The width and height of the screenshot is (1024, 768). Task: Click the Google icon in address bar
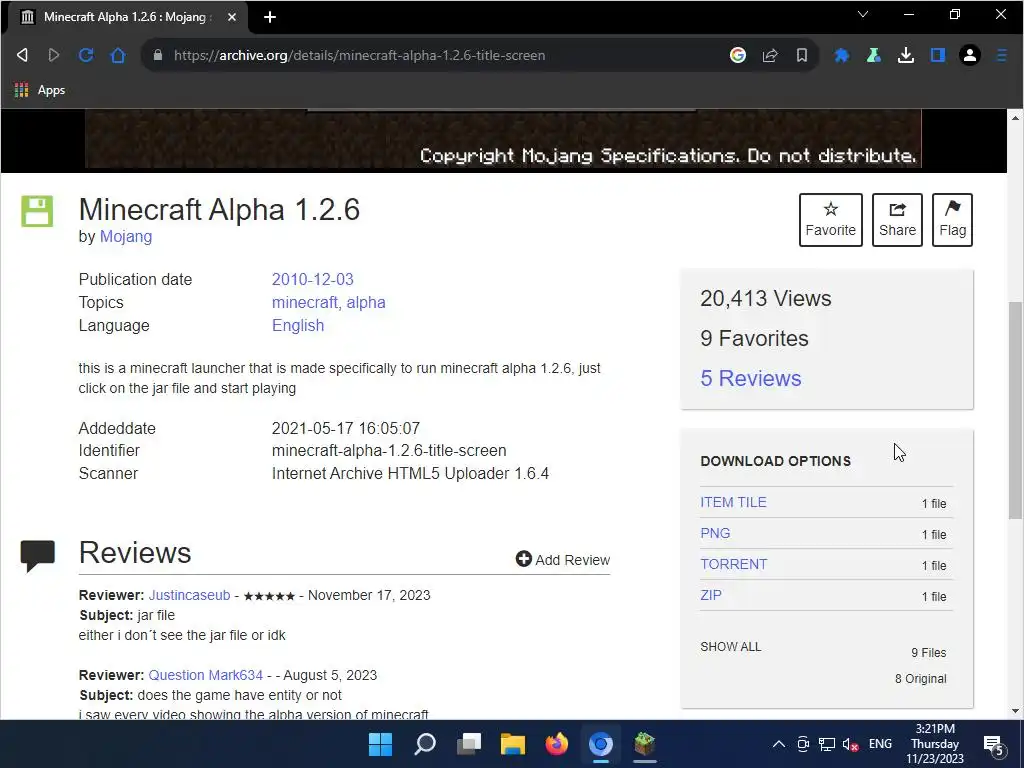click(738, 56)
